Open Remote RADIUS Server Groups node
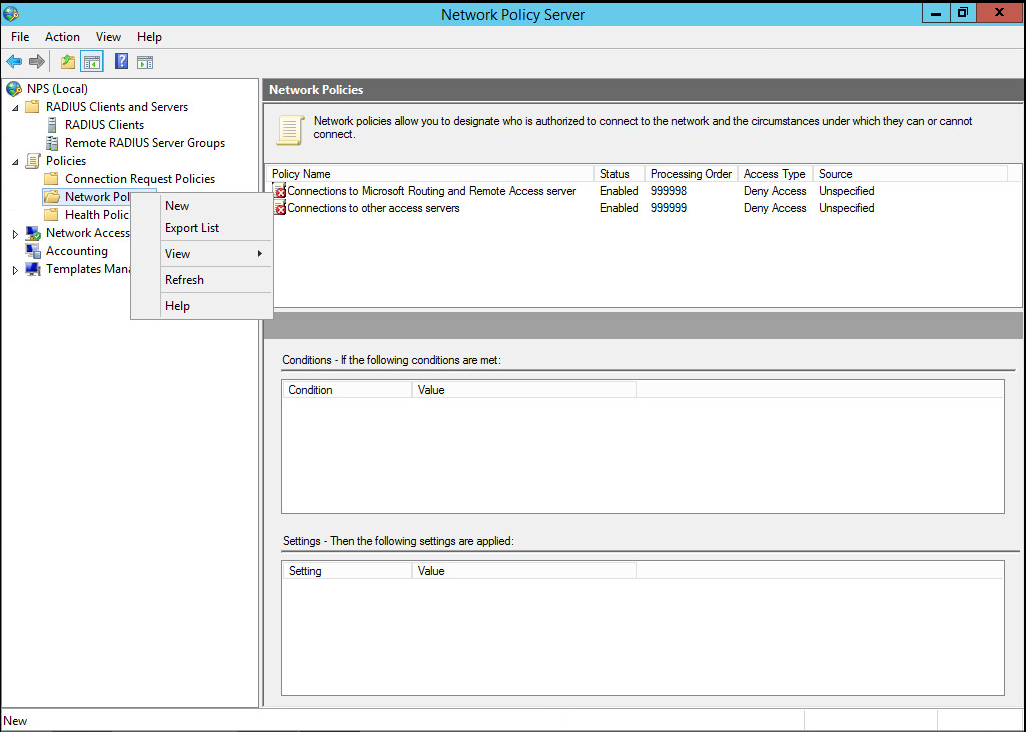Viewport: 1026px width, 732px height. point(144,143)
